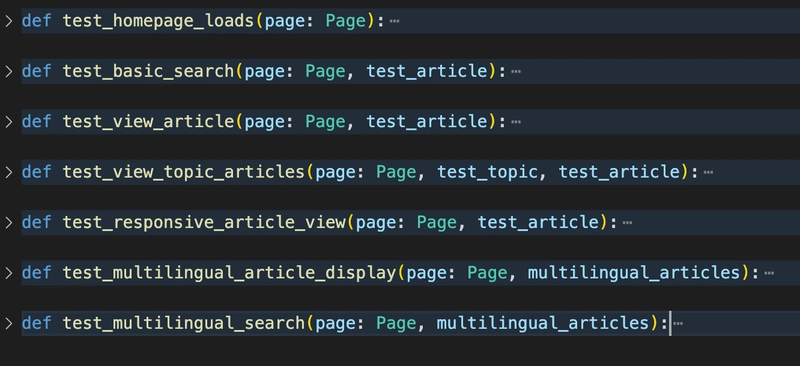The image size is (800, 366).
Task: Place cursor in function name test_view_article
Action: click(x=148, y=122)
